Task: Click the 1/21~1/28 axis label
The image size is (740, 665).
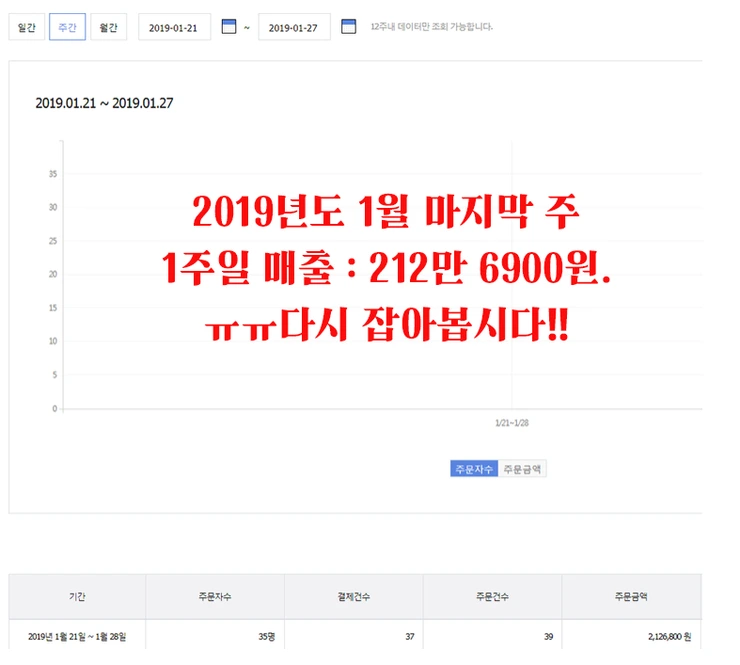Action: [x=512, y=423]
